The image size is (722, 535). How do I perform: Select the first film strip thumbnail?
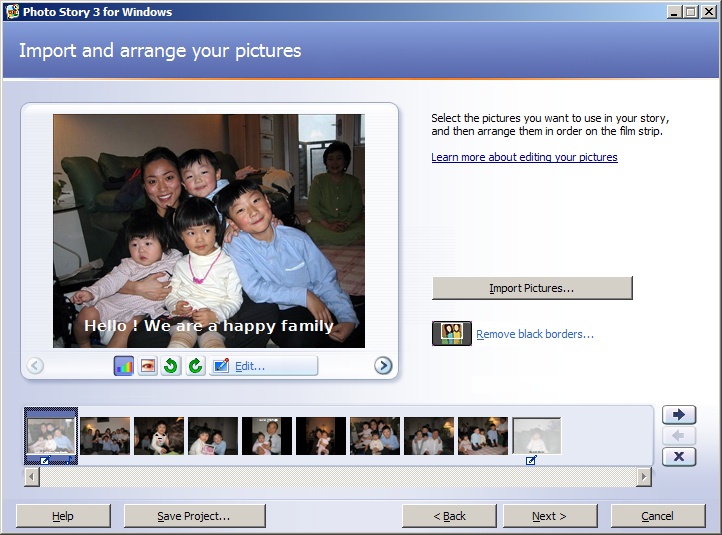coord(51,436)
